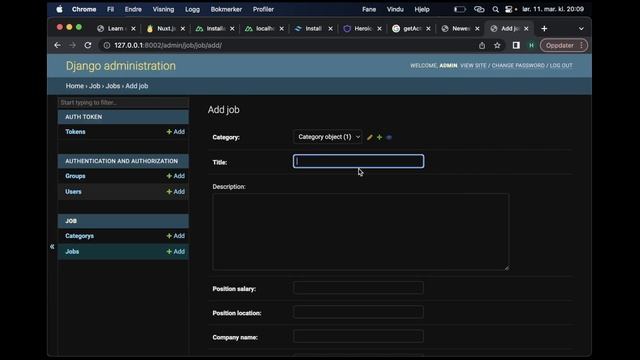The image size is (640, 360).
Task: Click the view eye icon next to Category
Action: coord(389,138)
